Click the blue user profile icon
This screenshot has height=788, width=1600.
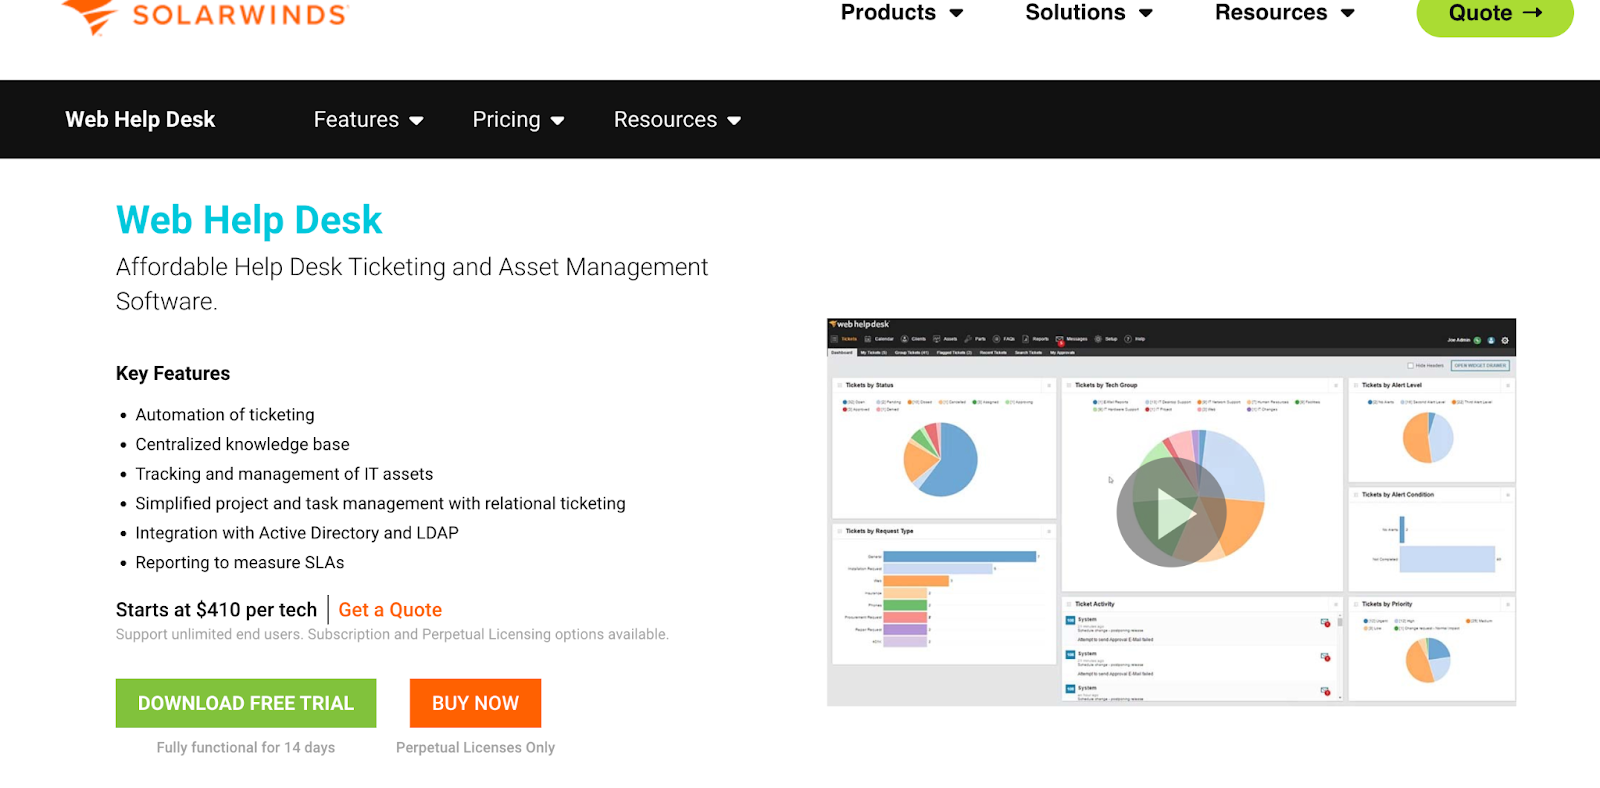tap(1491, 341)
